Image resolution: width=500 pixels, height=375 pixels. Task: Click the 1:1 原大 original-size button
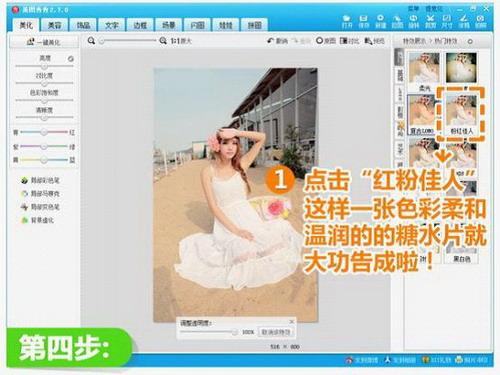(x=181, y=41)
